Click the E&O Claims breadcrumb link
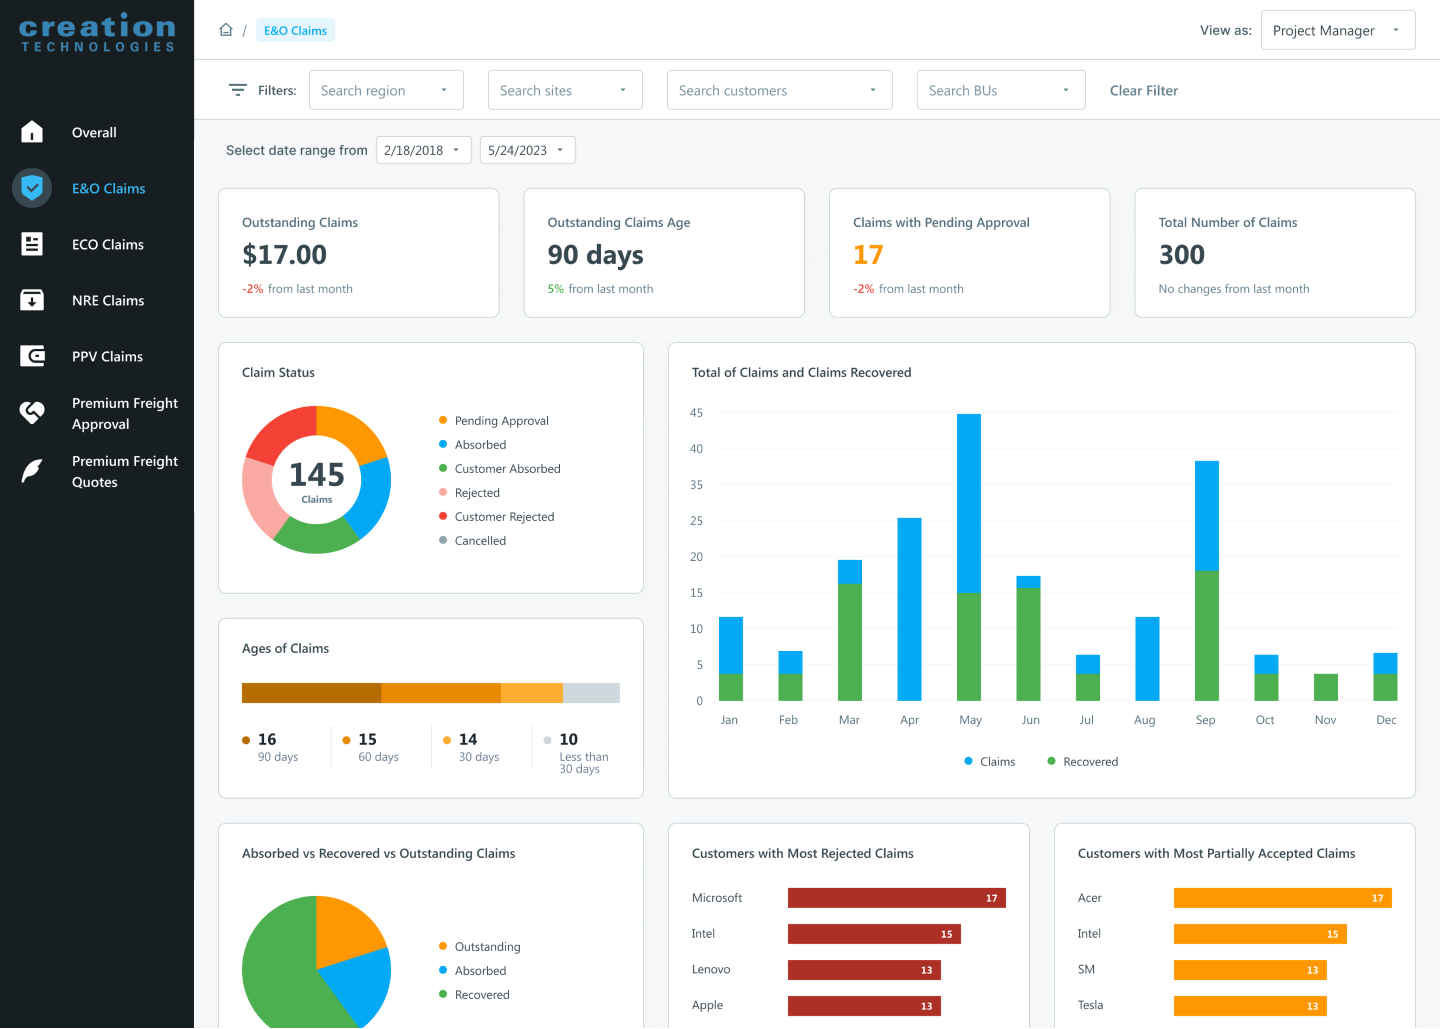Image resolution: width=1440 pixels, height=1029 pixels. click(x=295, y=31)
